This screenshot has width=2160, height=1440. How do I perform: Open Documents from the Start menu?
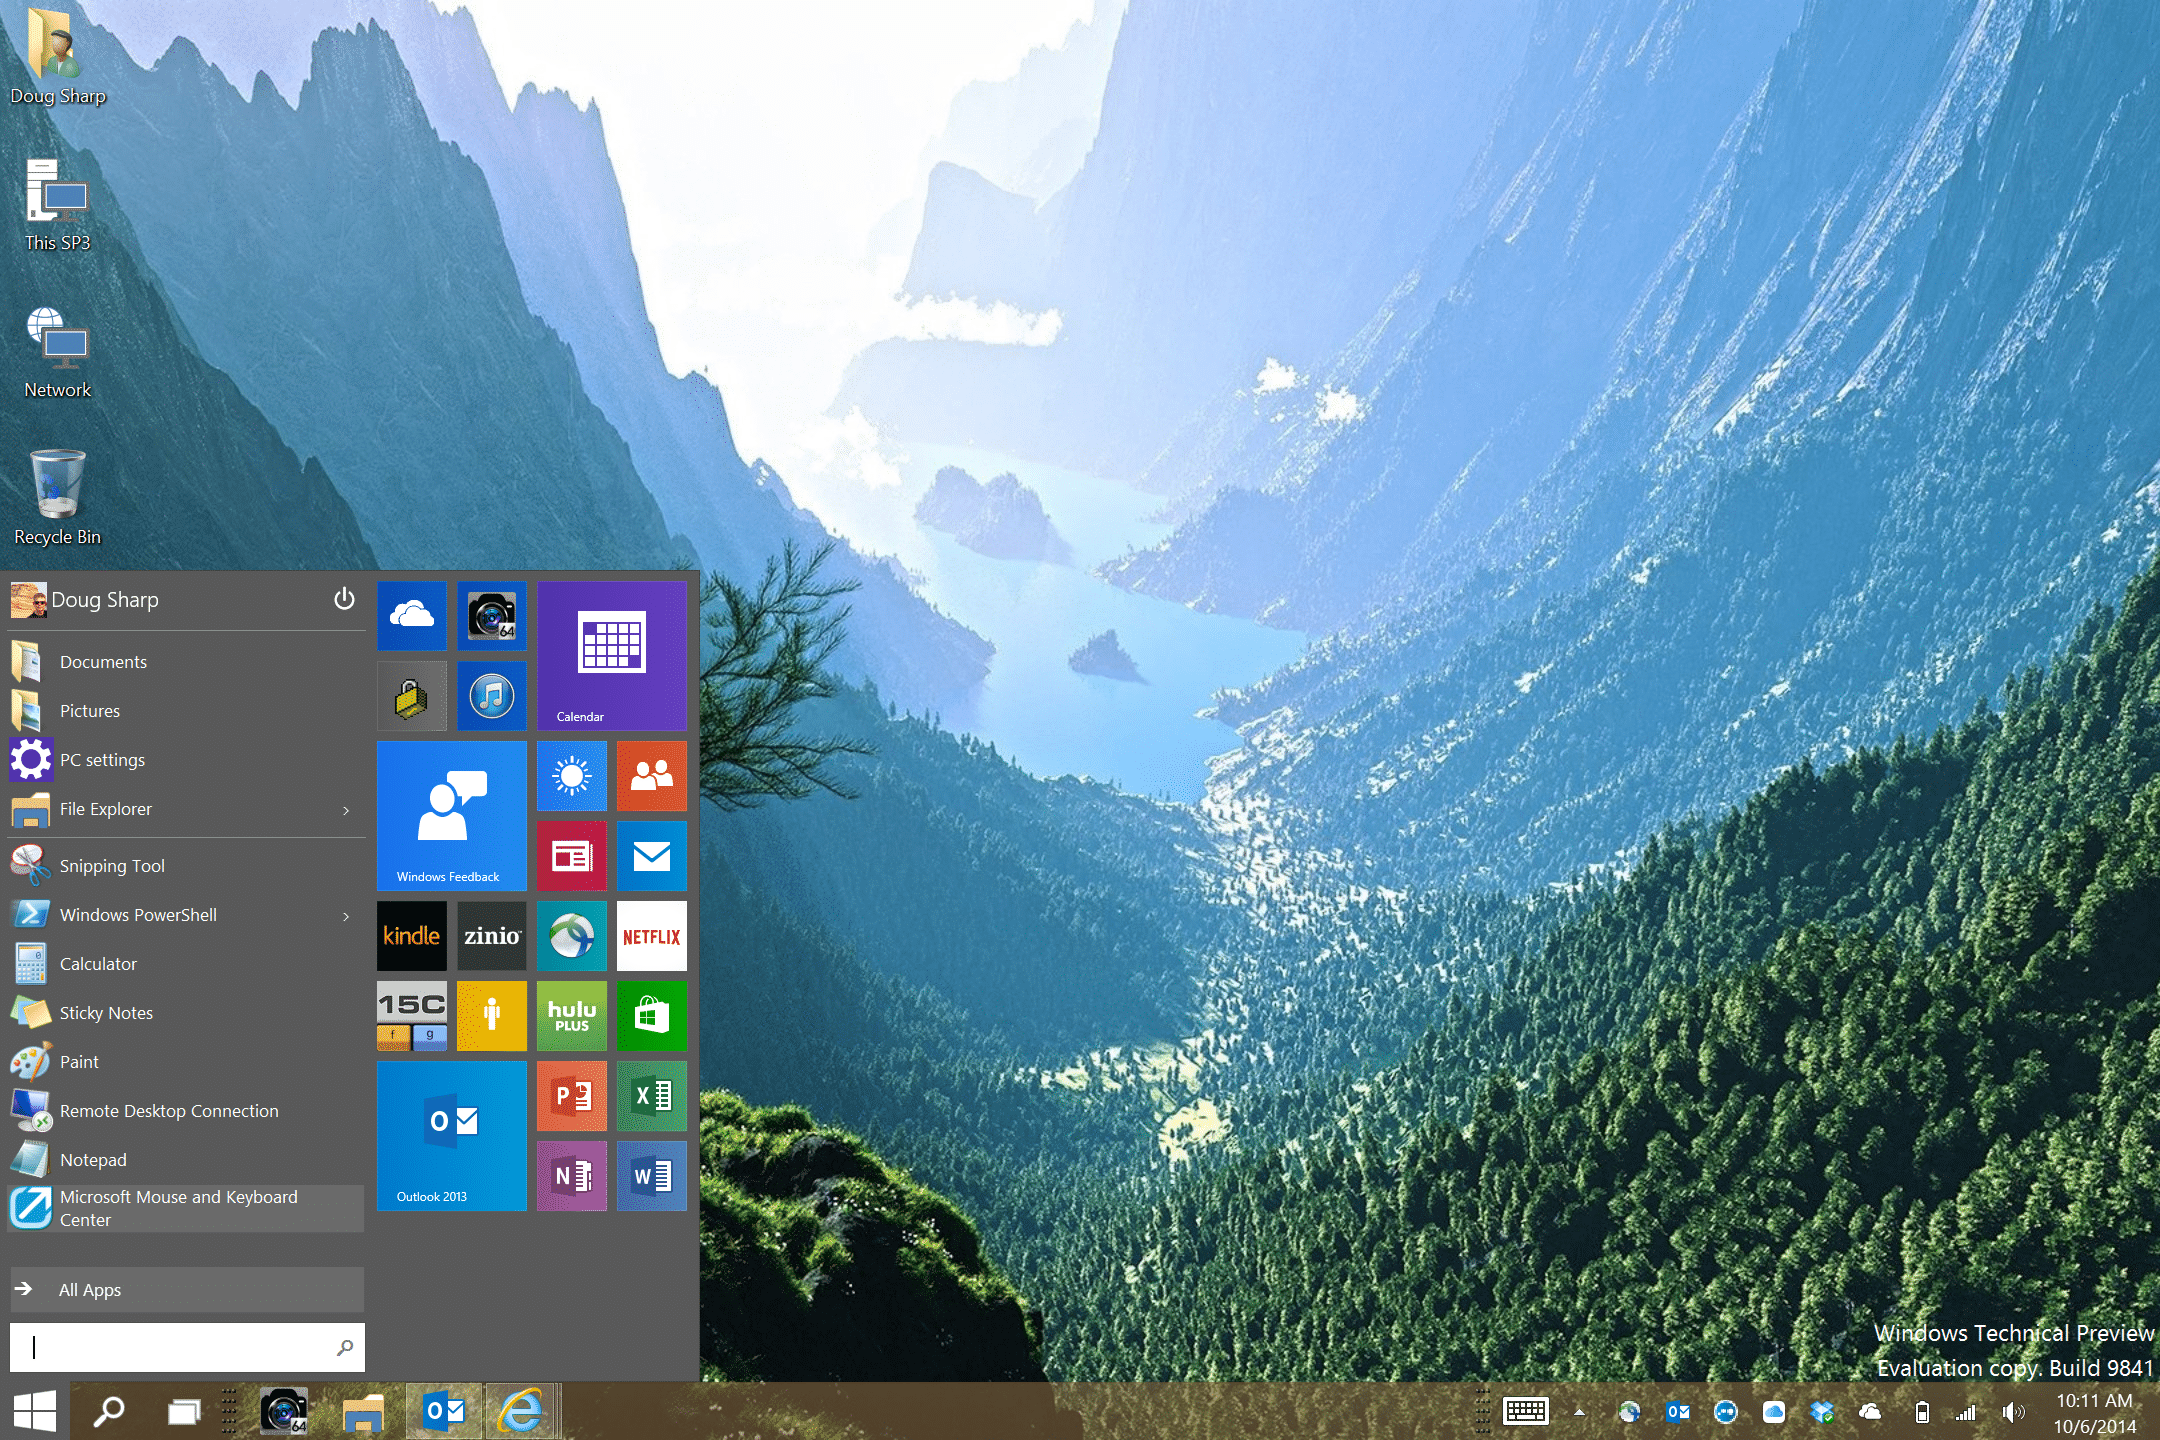click(186, 662)
